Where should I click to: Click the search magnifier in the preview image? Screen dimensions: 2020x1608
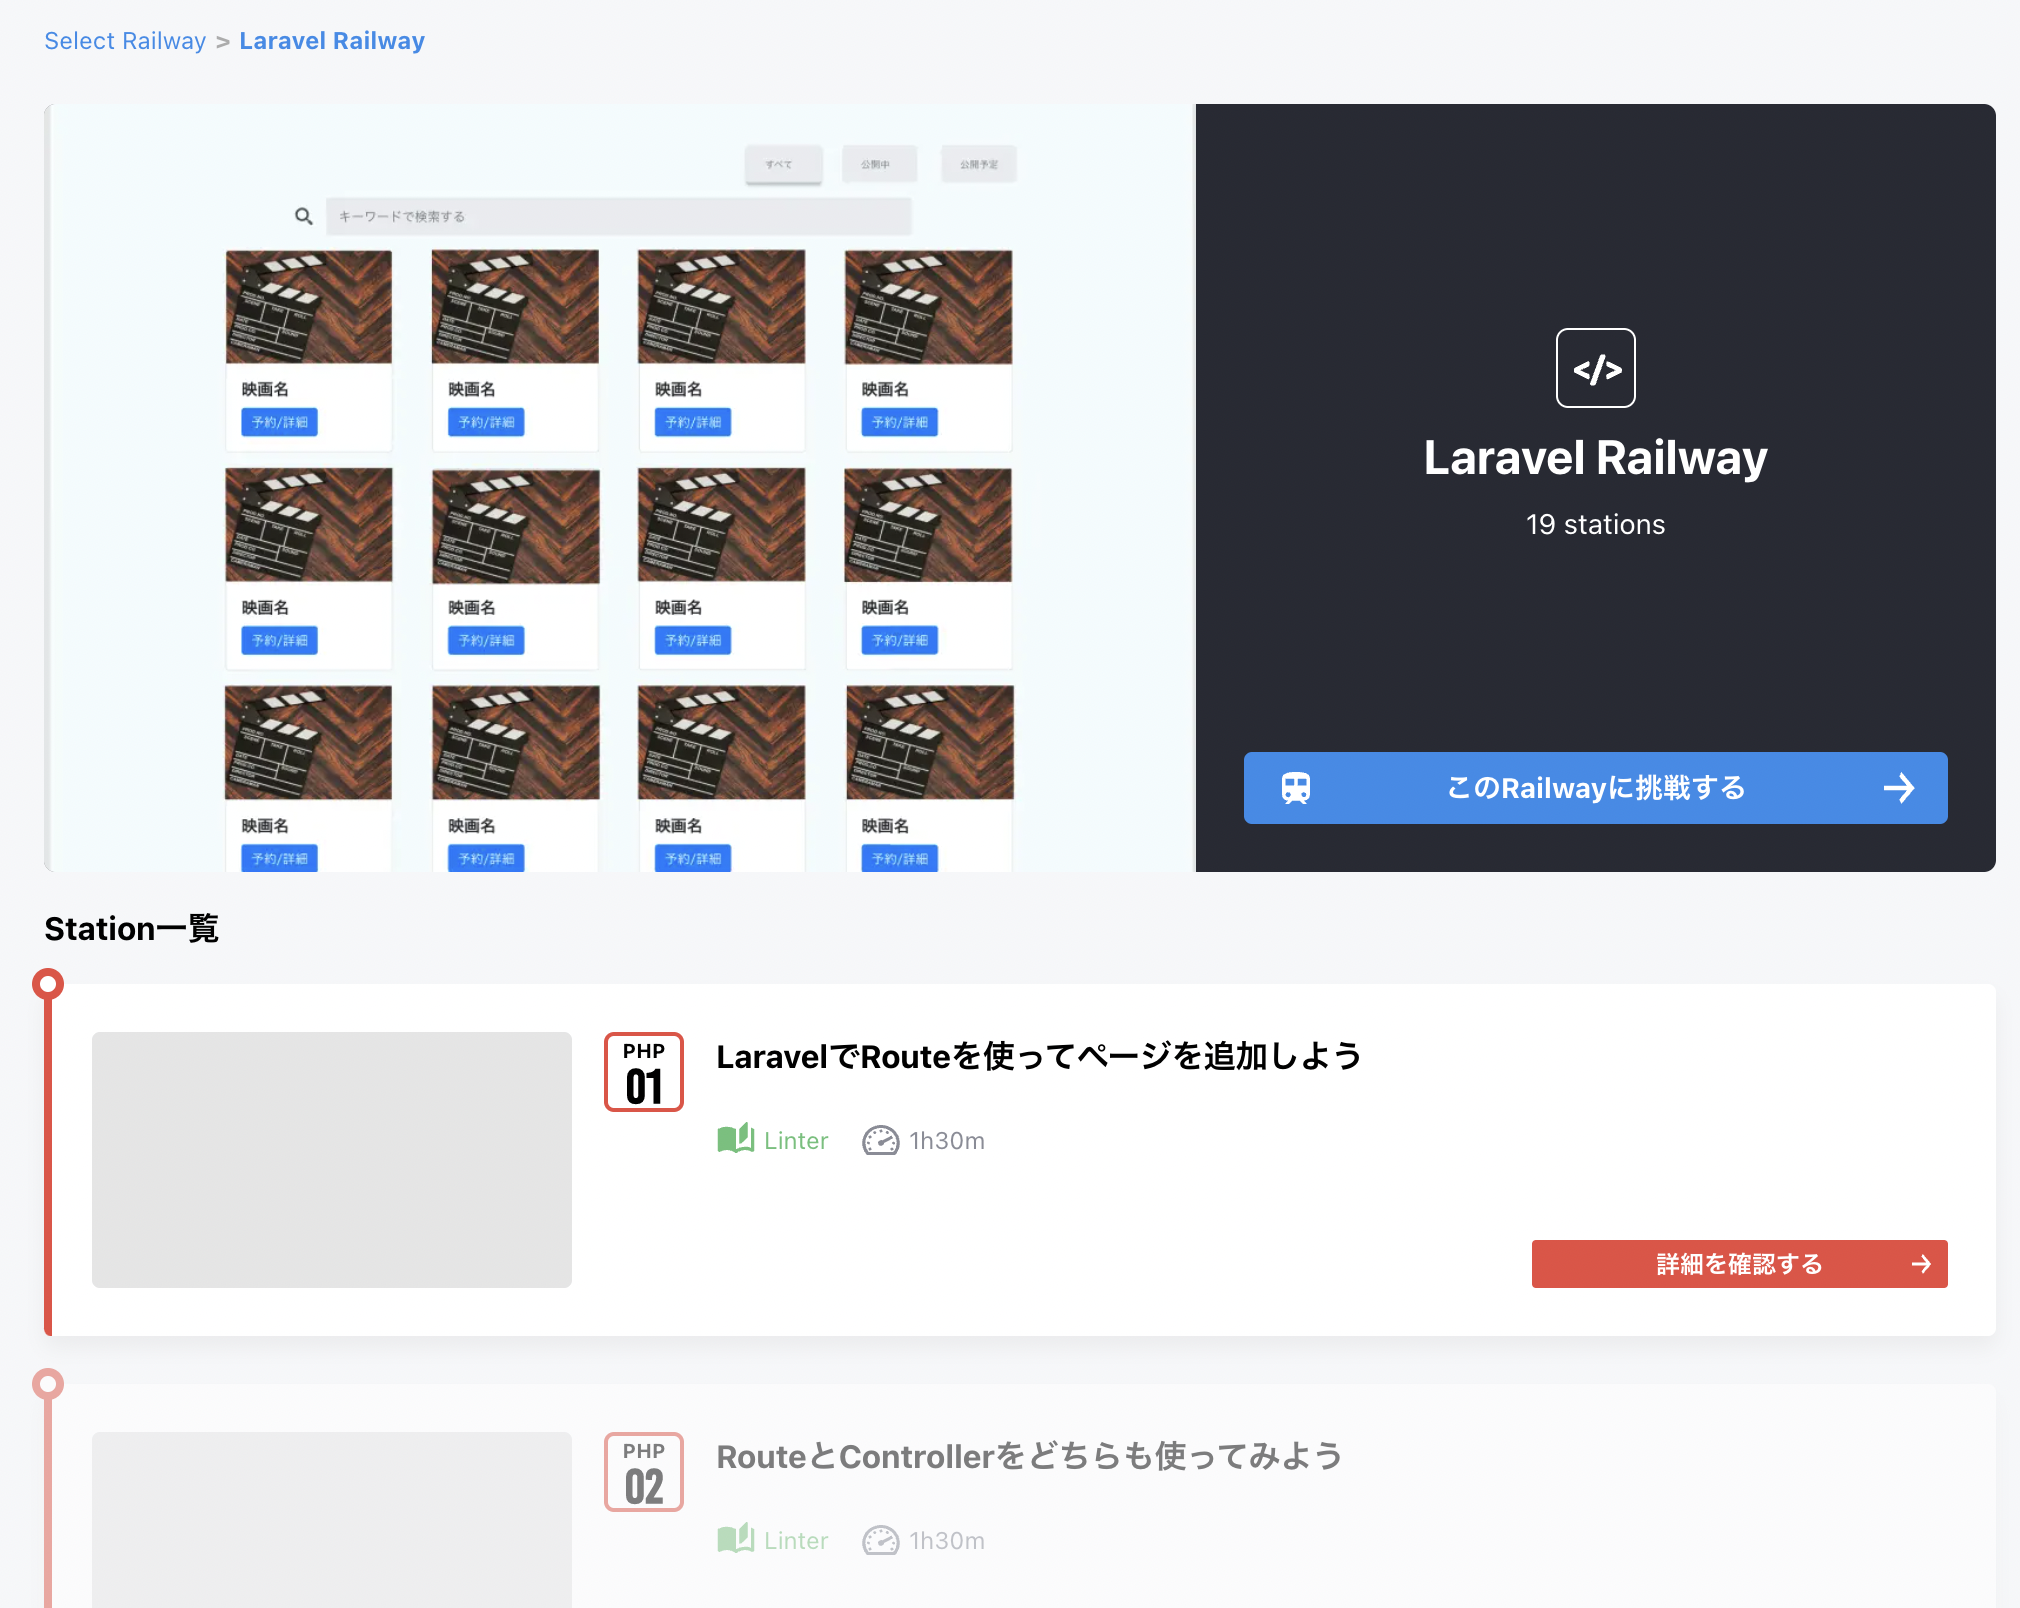[304, 216]
